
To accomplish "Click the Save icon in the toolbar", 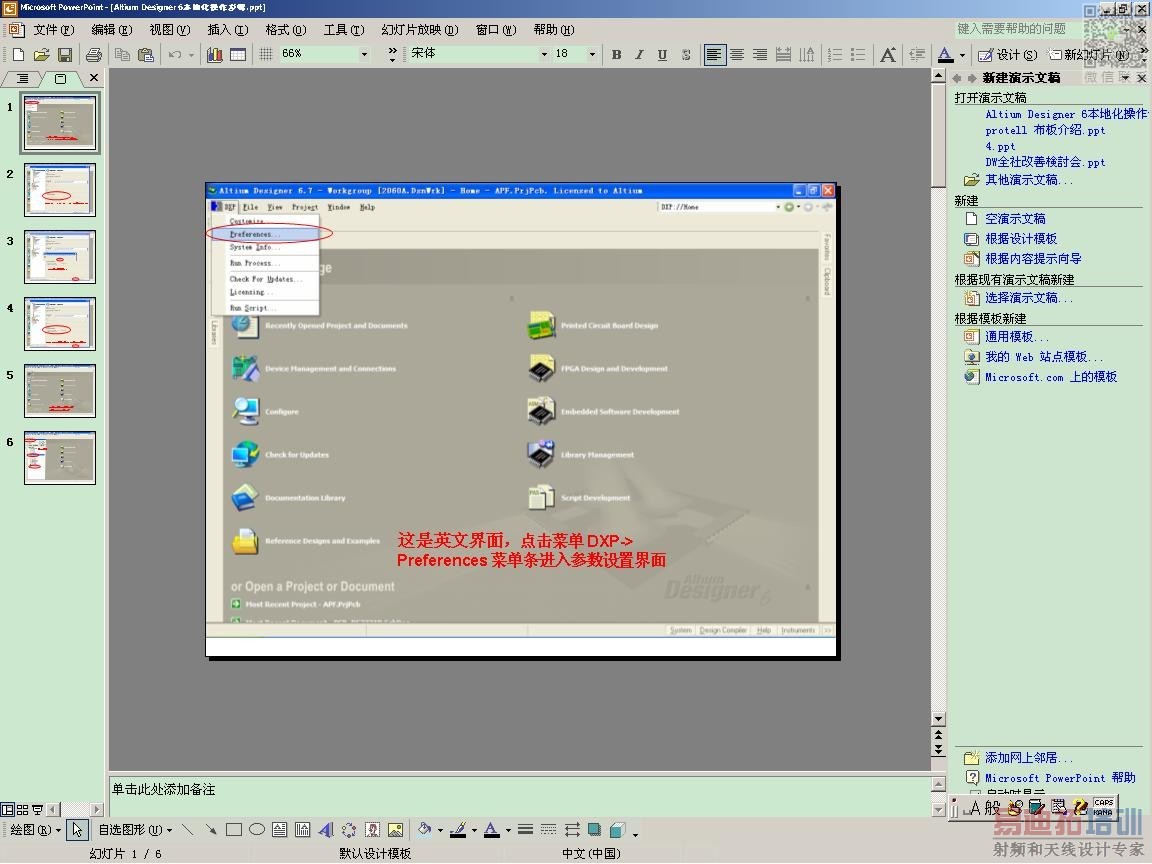I will click(65, 55).
